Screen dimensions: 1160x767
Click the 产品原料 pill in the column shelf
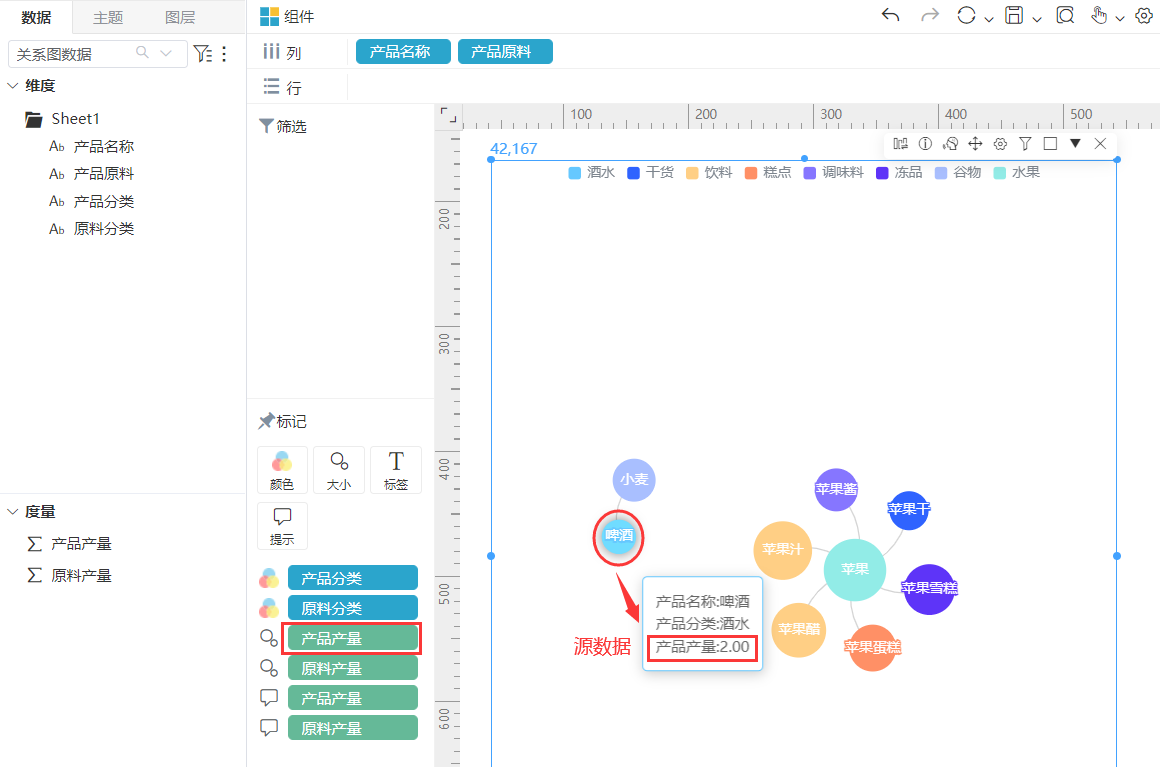505,52
